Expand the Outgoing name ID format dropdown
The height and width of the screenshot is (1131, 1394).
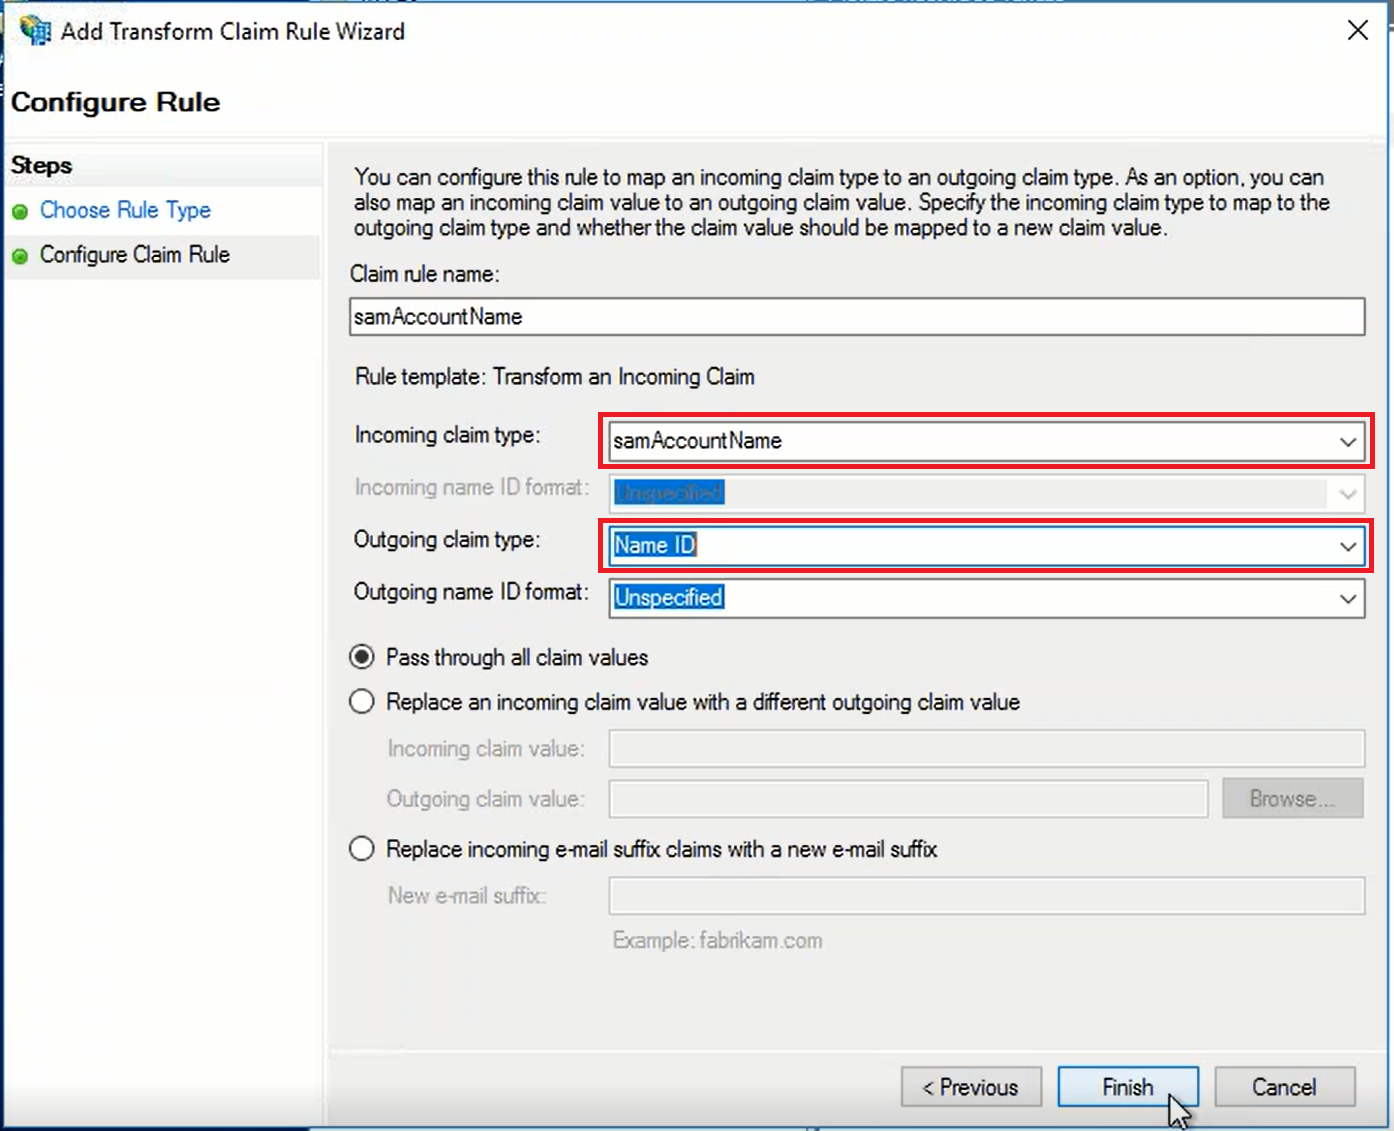[x=1347, y=598]
